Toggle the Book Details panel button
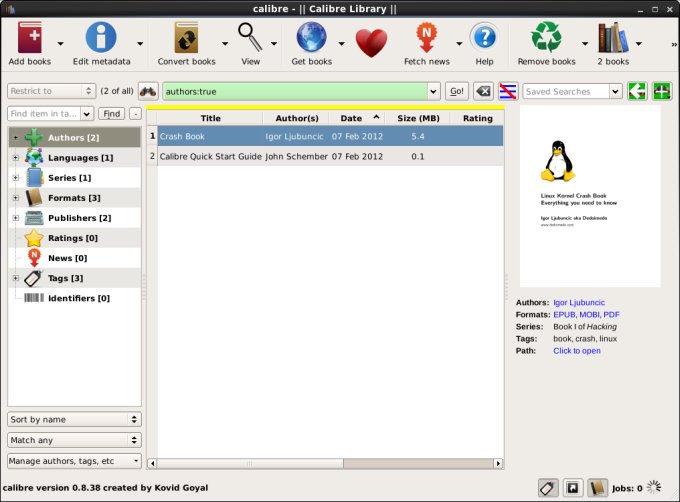Viewport: 680px width, 502px height. point(597,488)
